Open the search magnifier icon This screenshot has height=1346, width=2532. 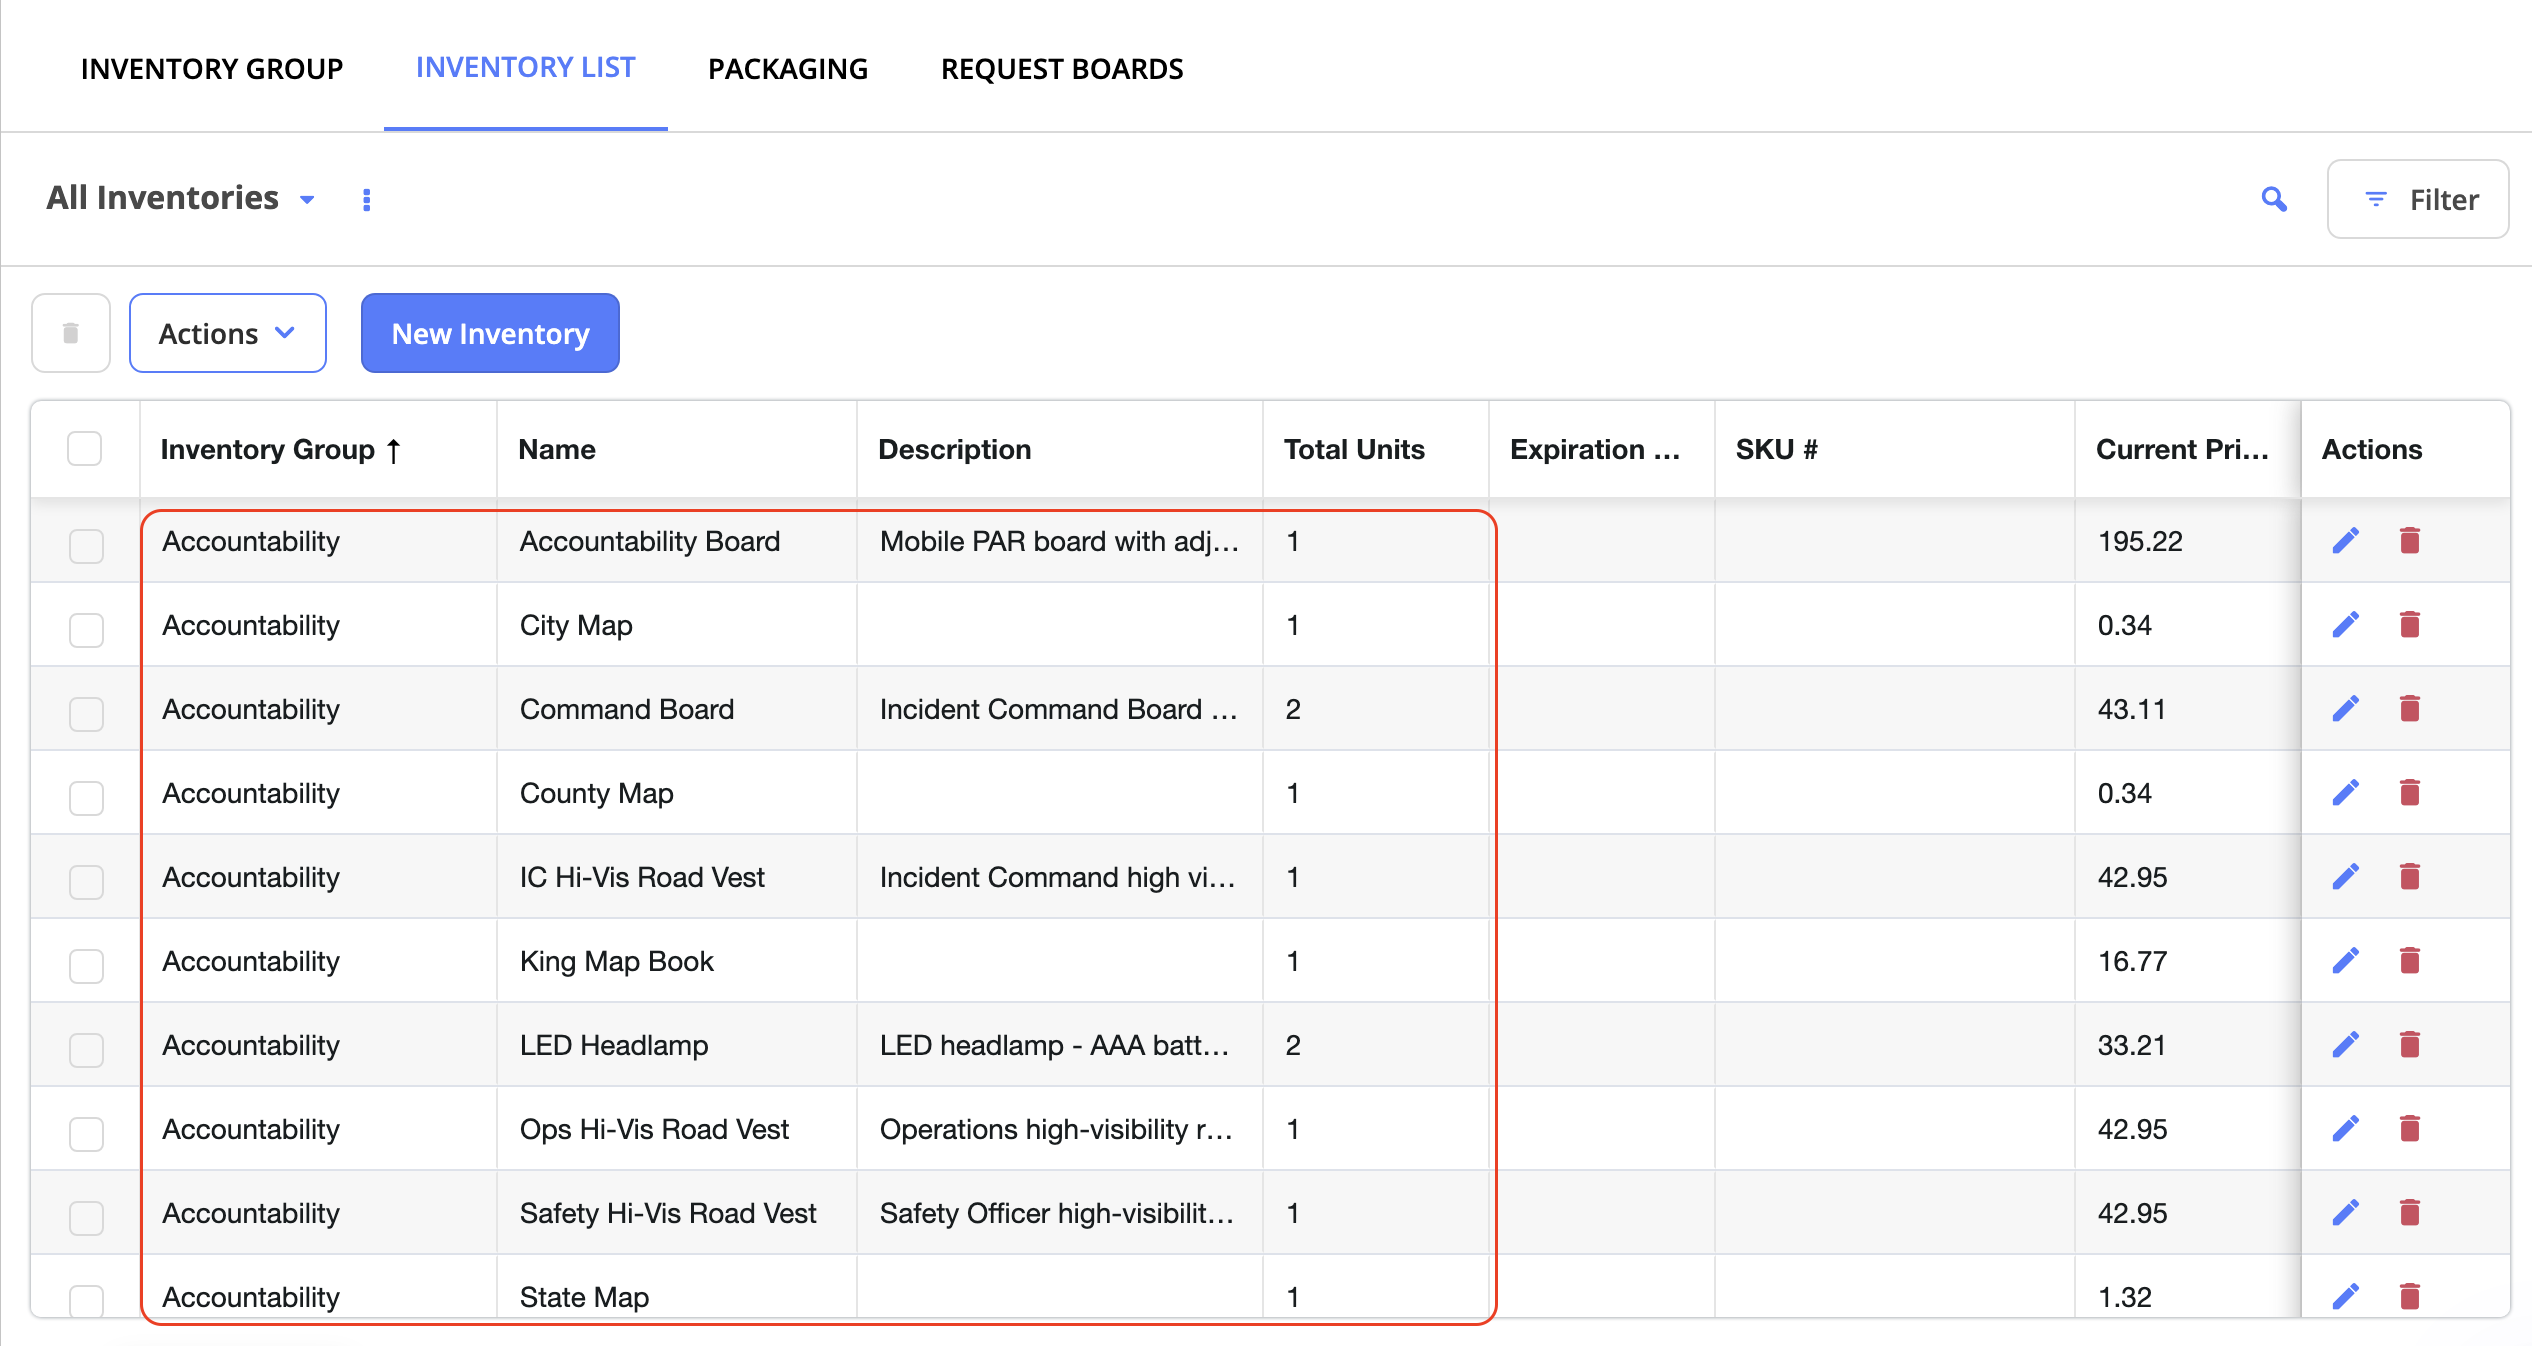2274,199
